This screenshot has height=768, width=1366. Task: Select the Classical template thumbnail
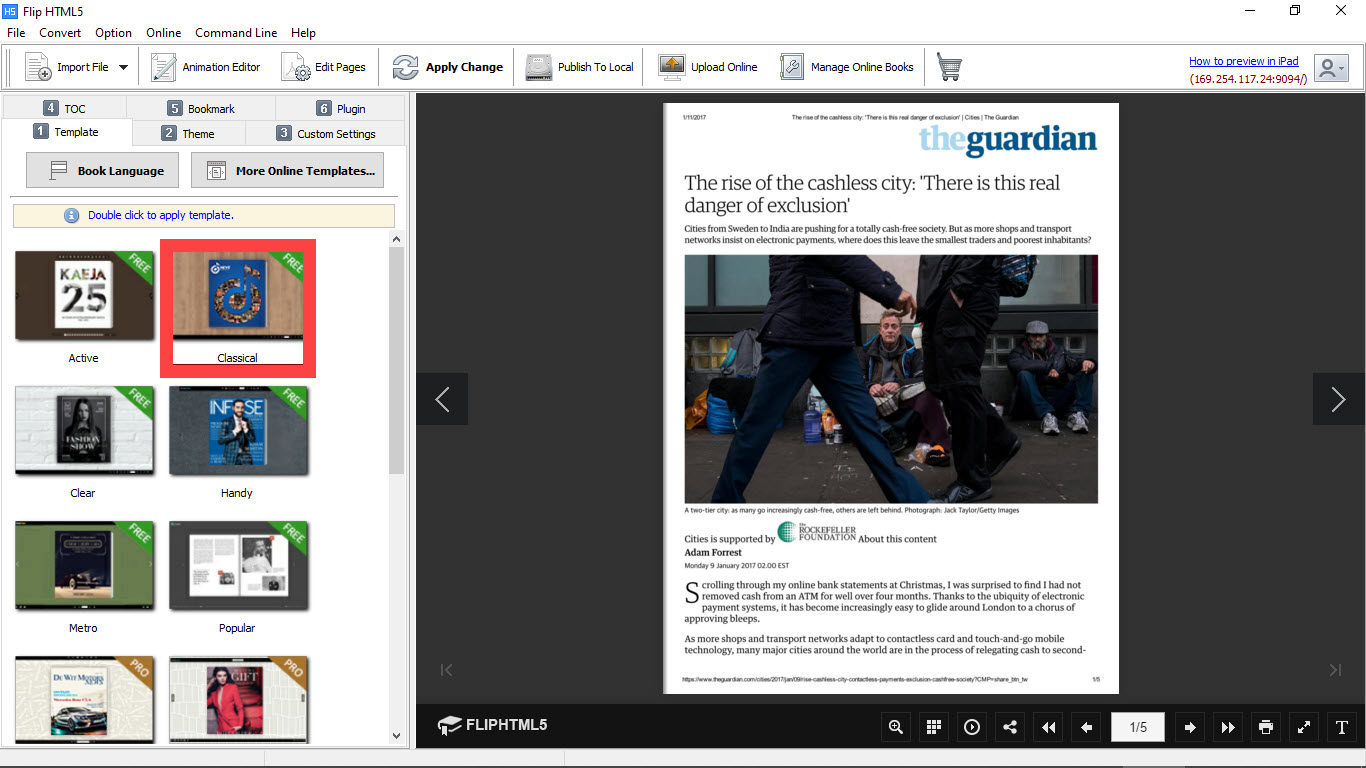pyautogui.click(x=238, y=296)
